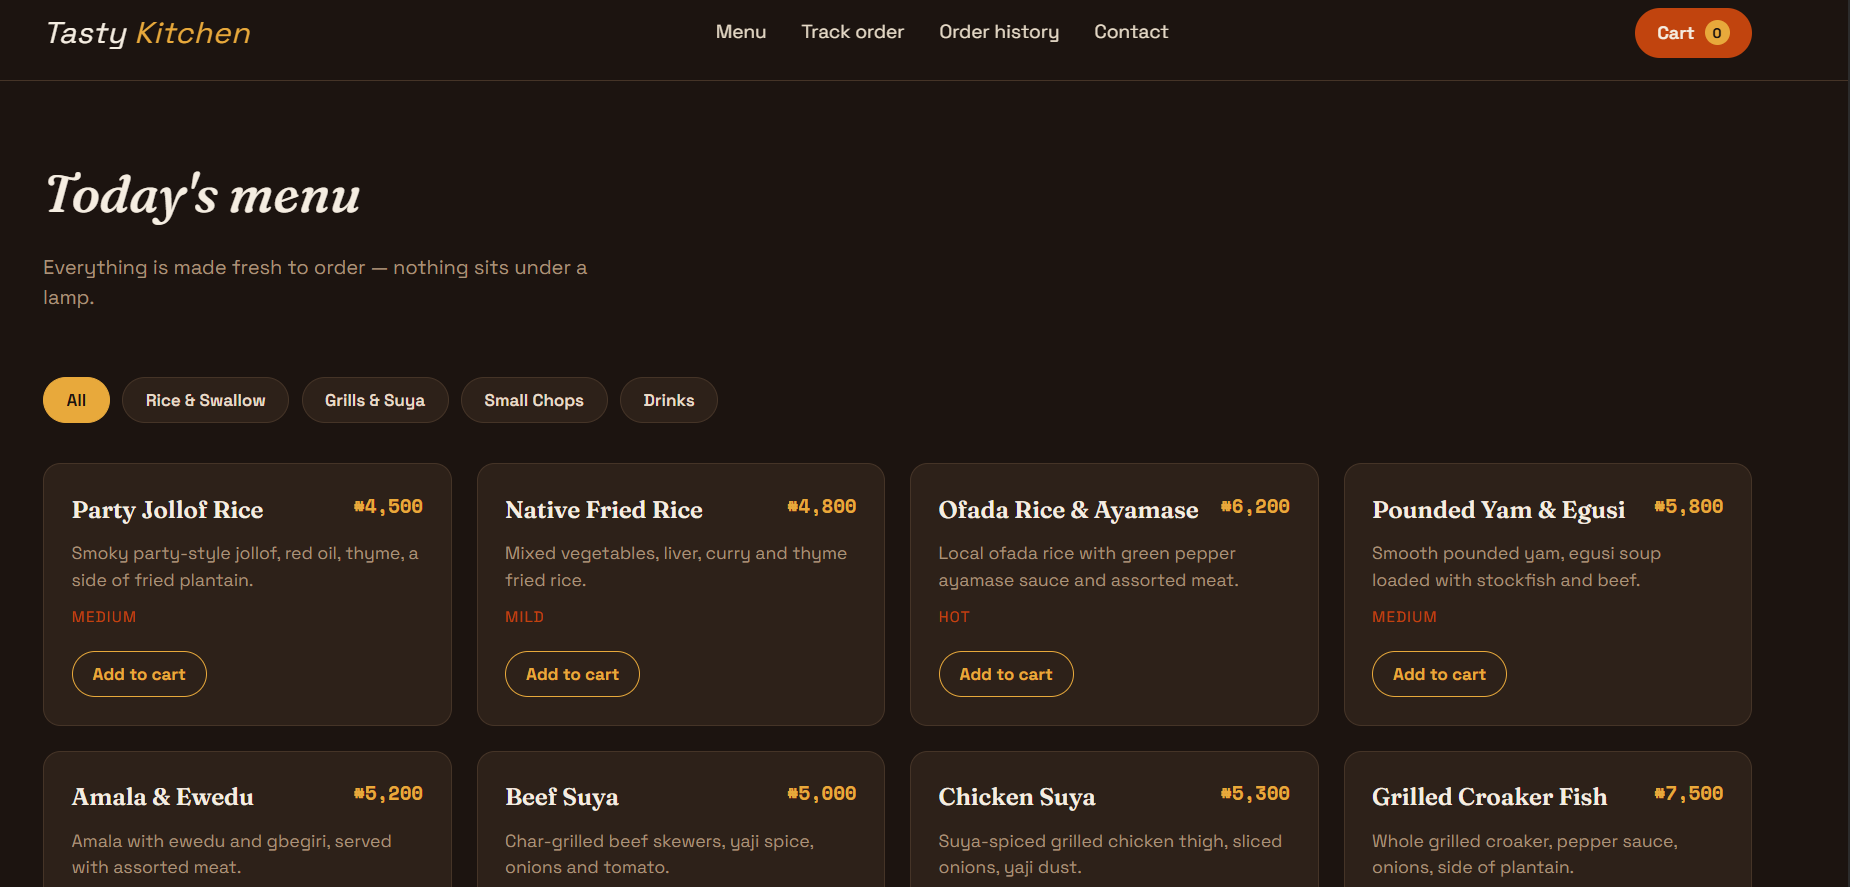The width and height of the screenshot is (1850, 887).
Task: Click the MILD spice label on Native Fried Rice
Action: pyautogui.click(x=525, y=617)
